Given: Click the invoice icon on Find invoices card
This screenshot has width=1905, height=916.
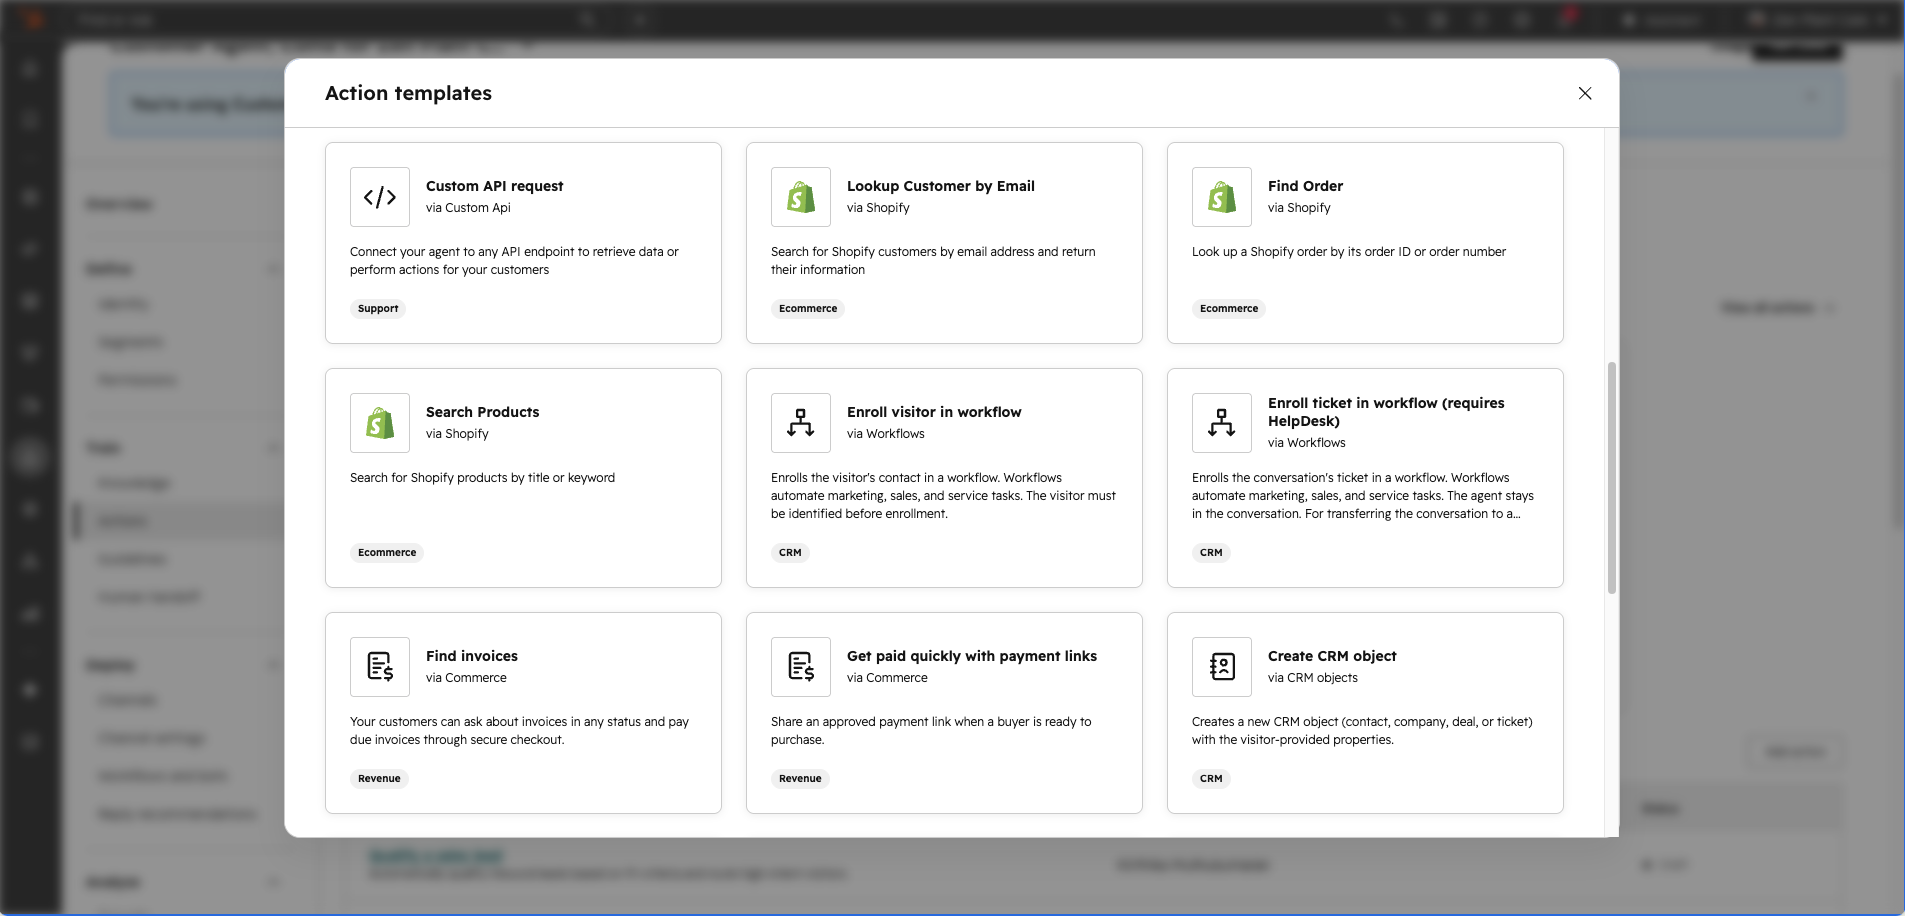Looking at the screenshot, I should 380,667.
